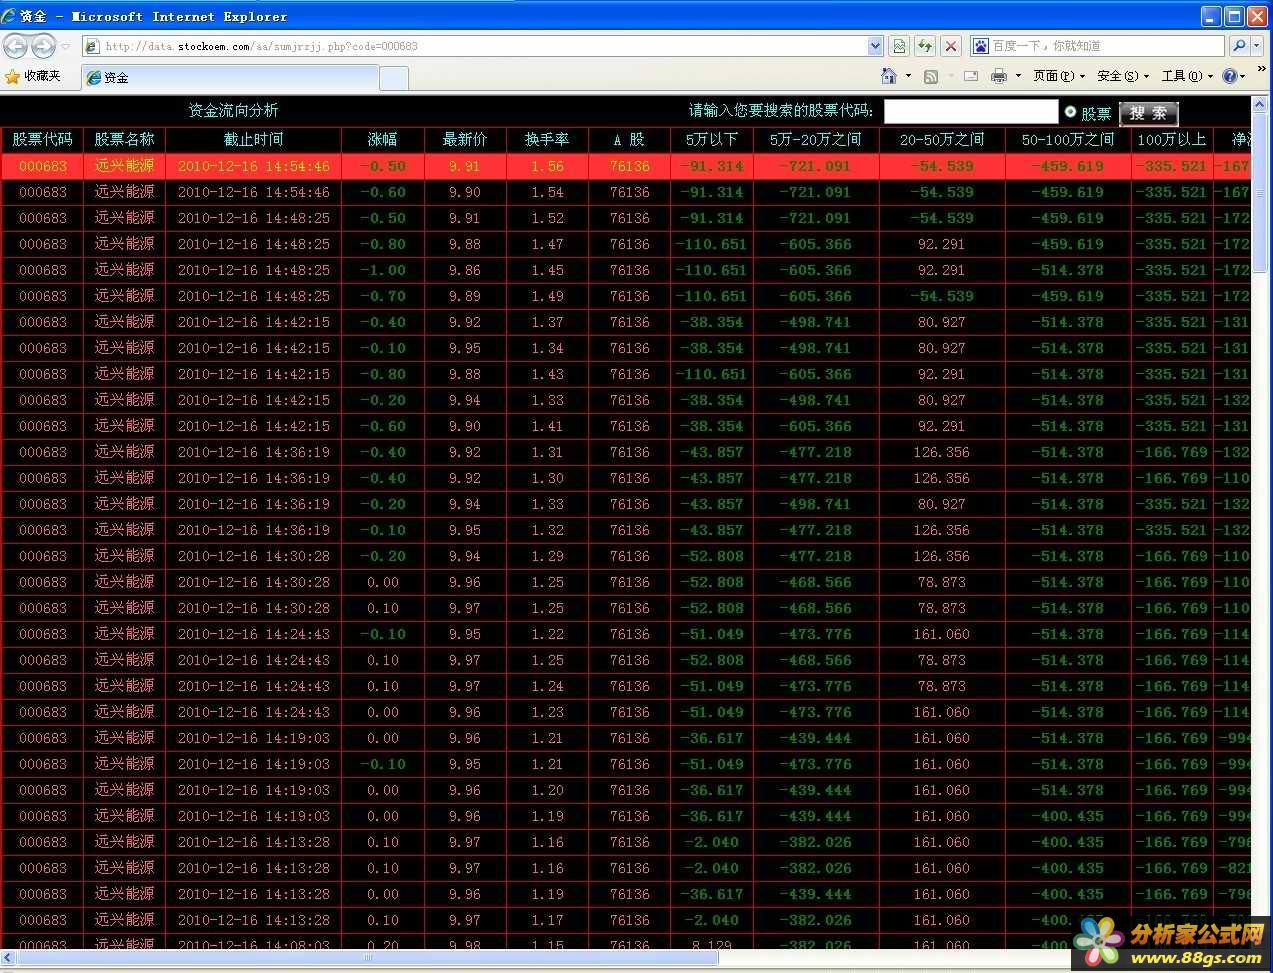1273x973 pixels.
Task: Open the 页面(P) menu
Action: click(1058, 76)
